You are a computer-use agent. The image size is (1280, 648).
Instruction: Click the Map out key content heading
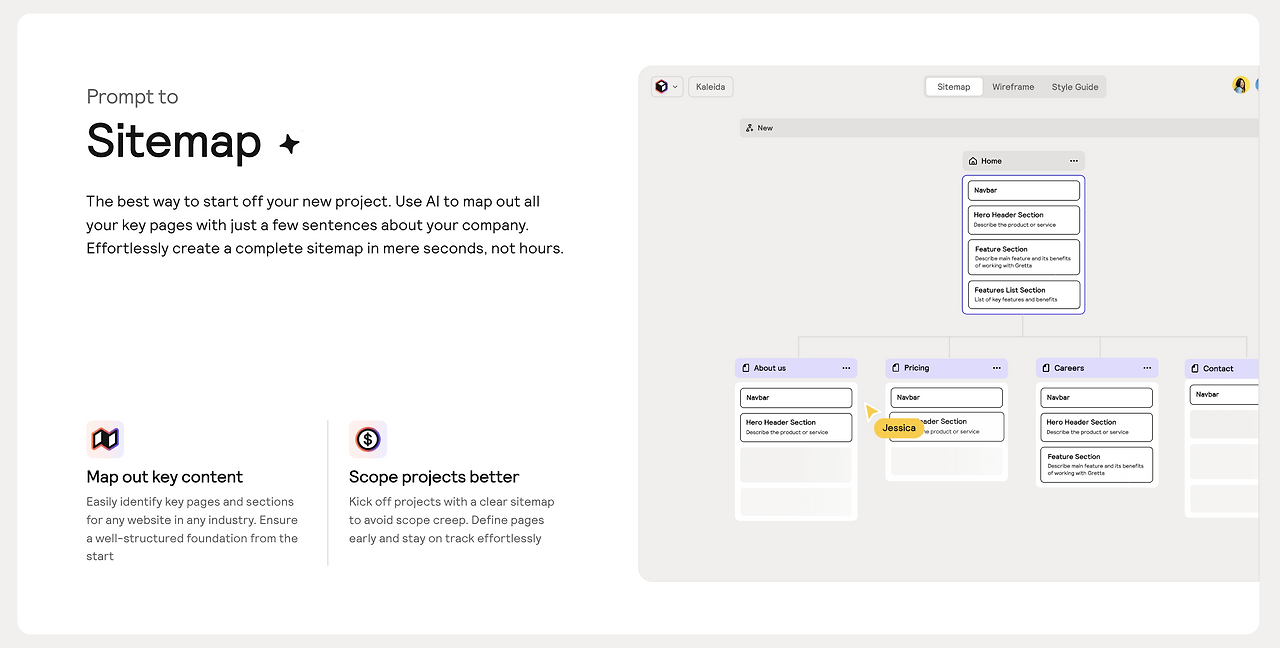pyautogui.click(x=165, y=477)
